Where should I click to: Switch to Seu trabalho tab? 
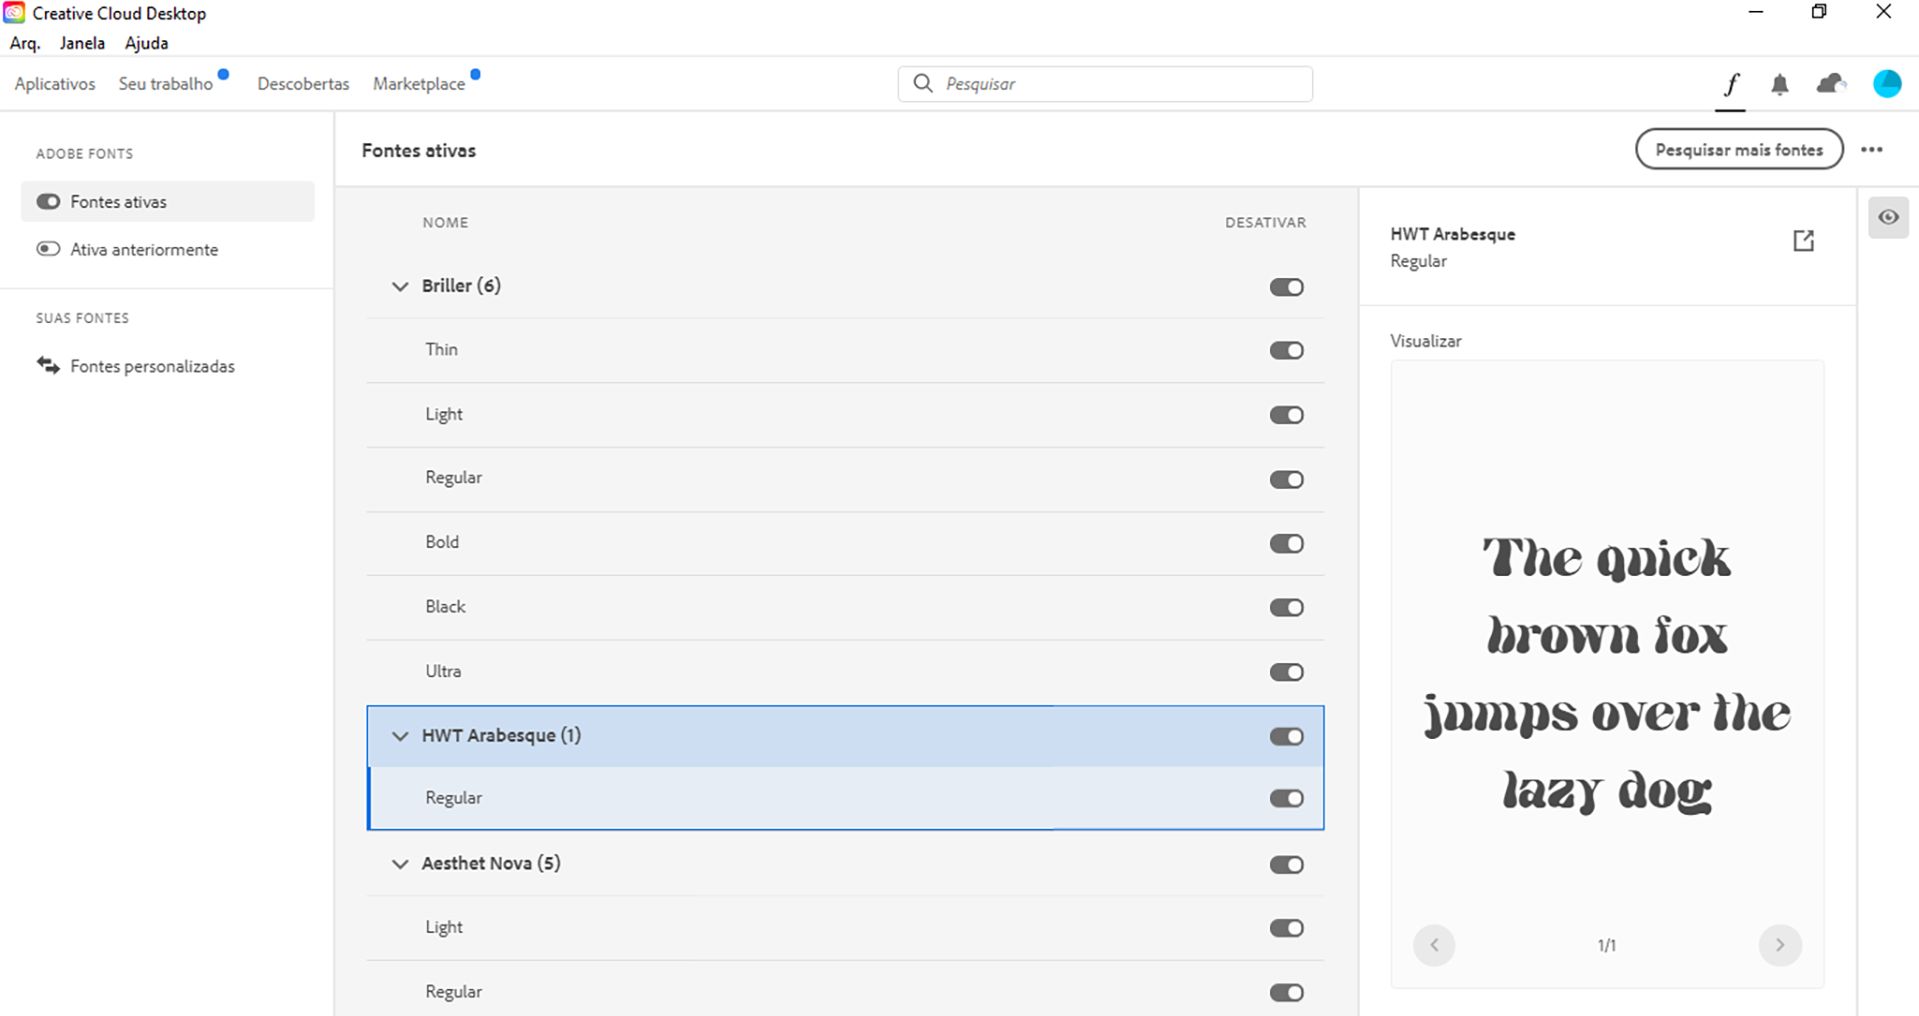coord(166,84)
